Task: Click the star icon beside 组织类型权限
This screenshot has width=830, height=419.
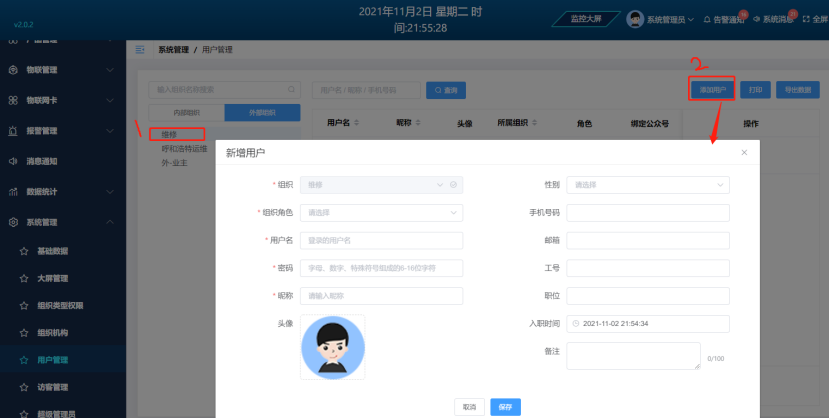Action: tap(24, 306)
